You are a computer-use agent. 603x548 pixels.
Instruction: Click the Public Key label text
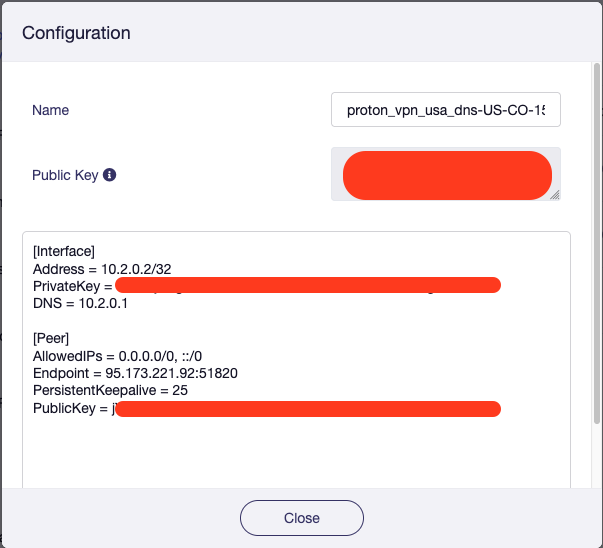coord(65,175)
